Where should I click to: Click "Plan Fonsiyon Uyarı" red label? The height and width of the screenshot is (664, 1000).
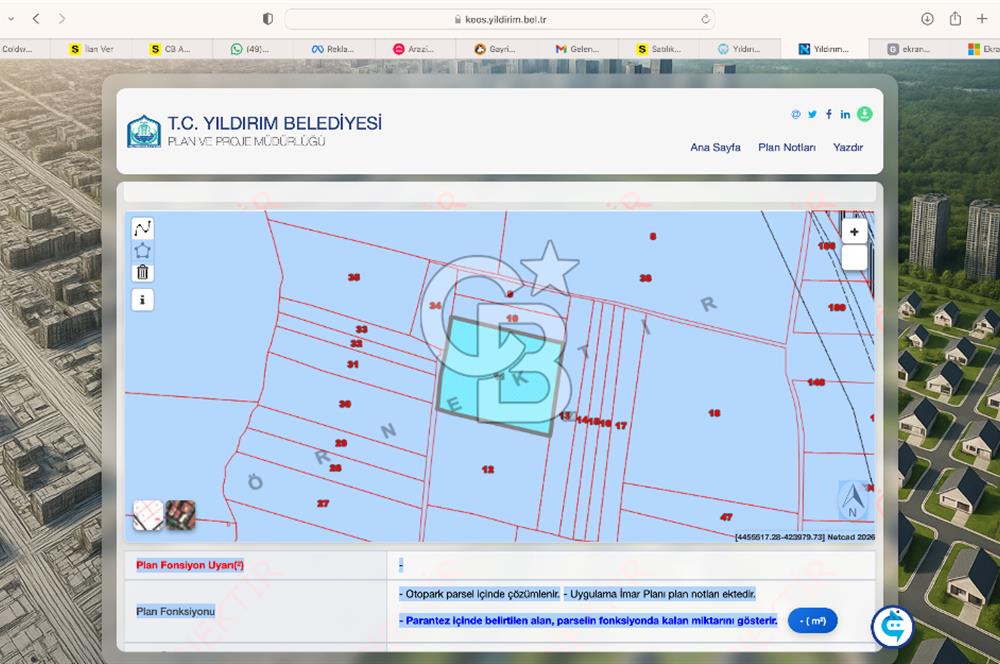pyautogui.click(x=190, y=565)
